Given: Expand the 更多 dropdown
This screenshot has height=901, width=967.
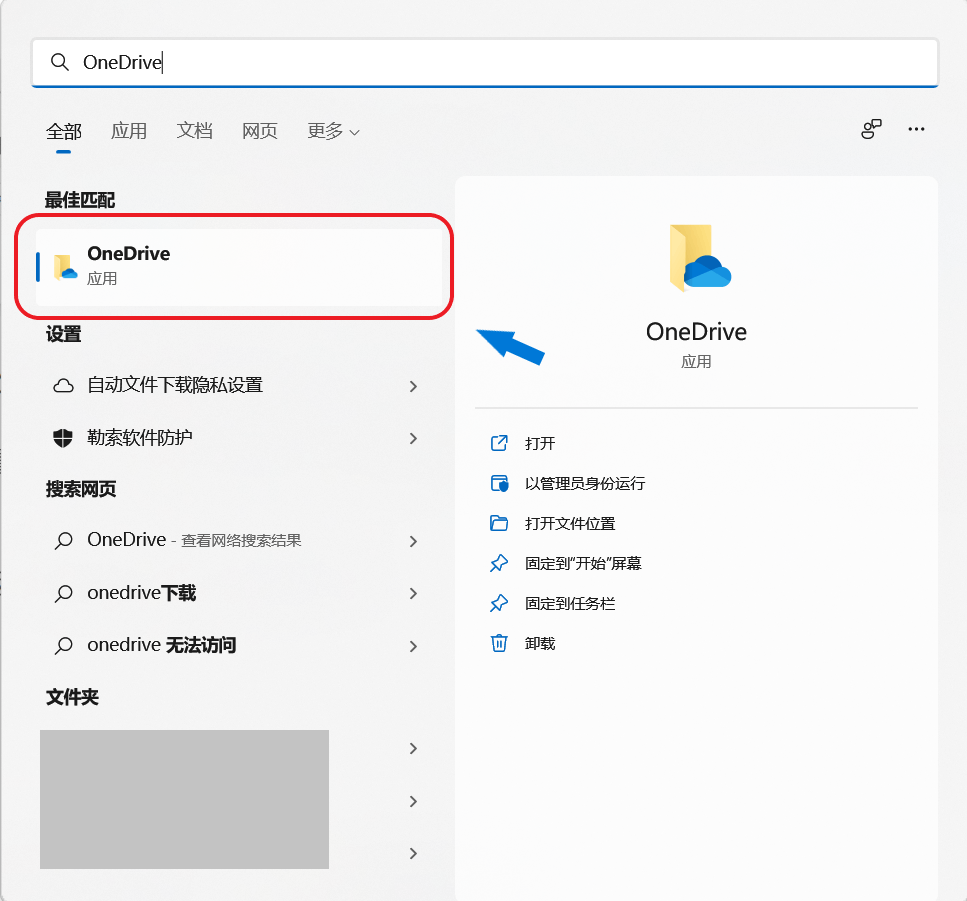Looking at the screenshot, I should coord(333,131).
